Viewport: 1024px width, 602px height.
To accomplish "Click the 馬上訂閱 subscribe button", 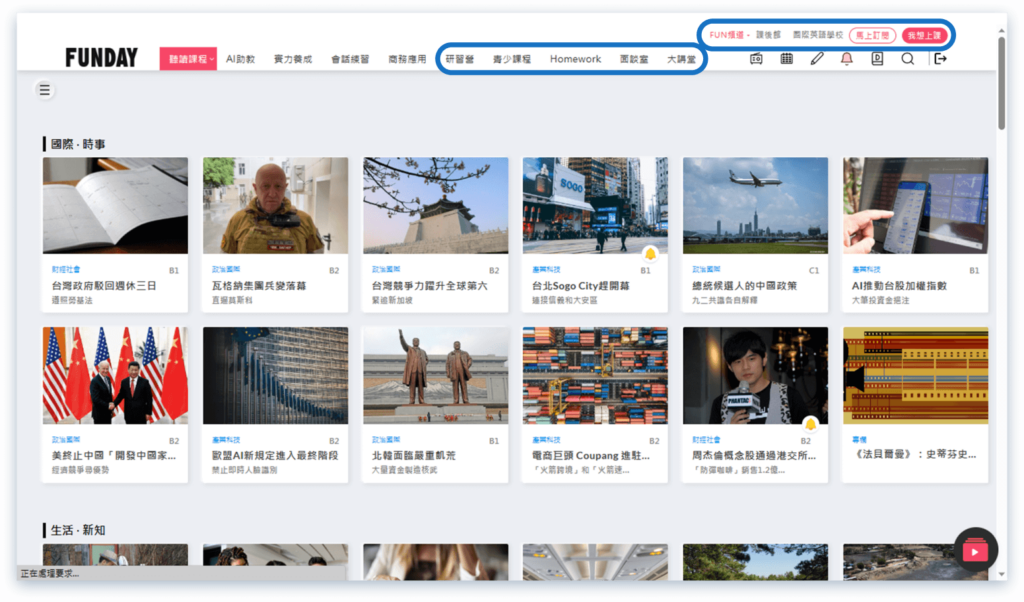I will pyautogui.click(x=872, y=35).
